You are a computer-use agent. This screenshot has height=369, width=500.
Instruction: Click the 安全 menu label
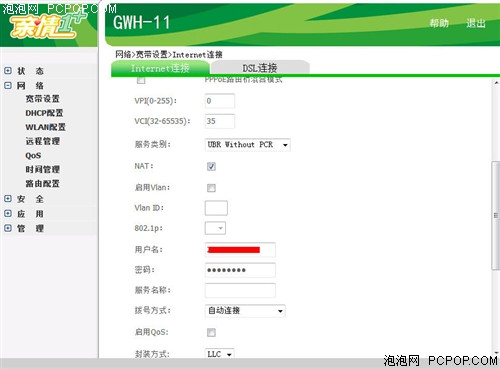30,199
